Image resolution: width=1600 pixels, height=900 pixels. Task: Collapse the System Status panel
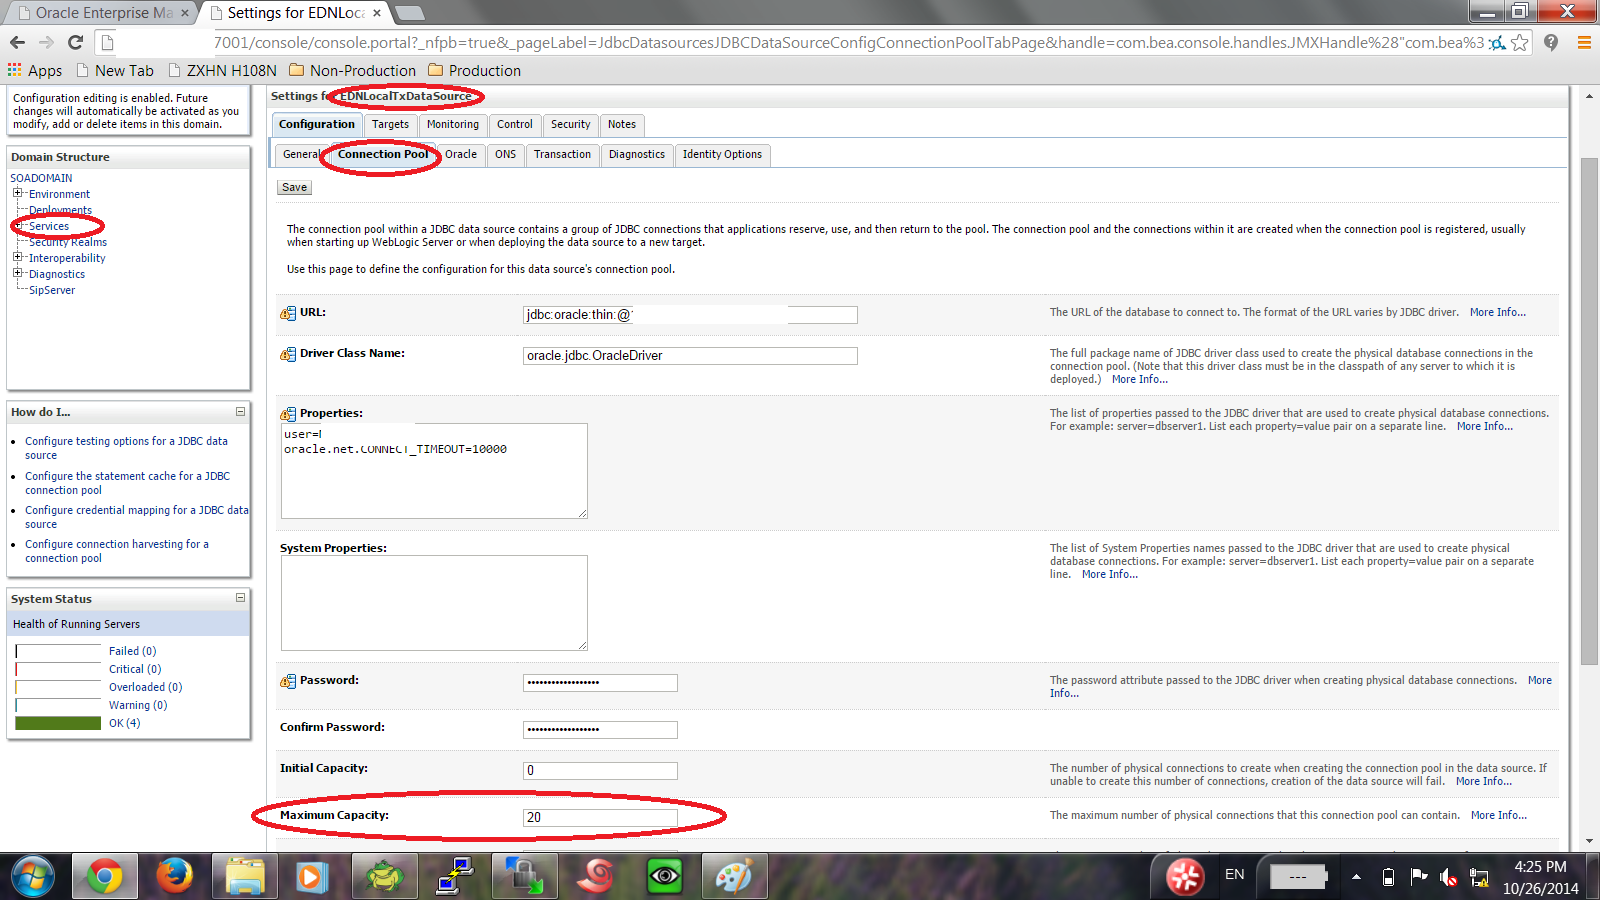tap(240, 598)
